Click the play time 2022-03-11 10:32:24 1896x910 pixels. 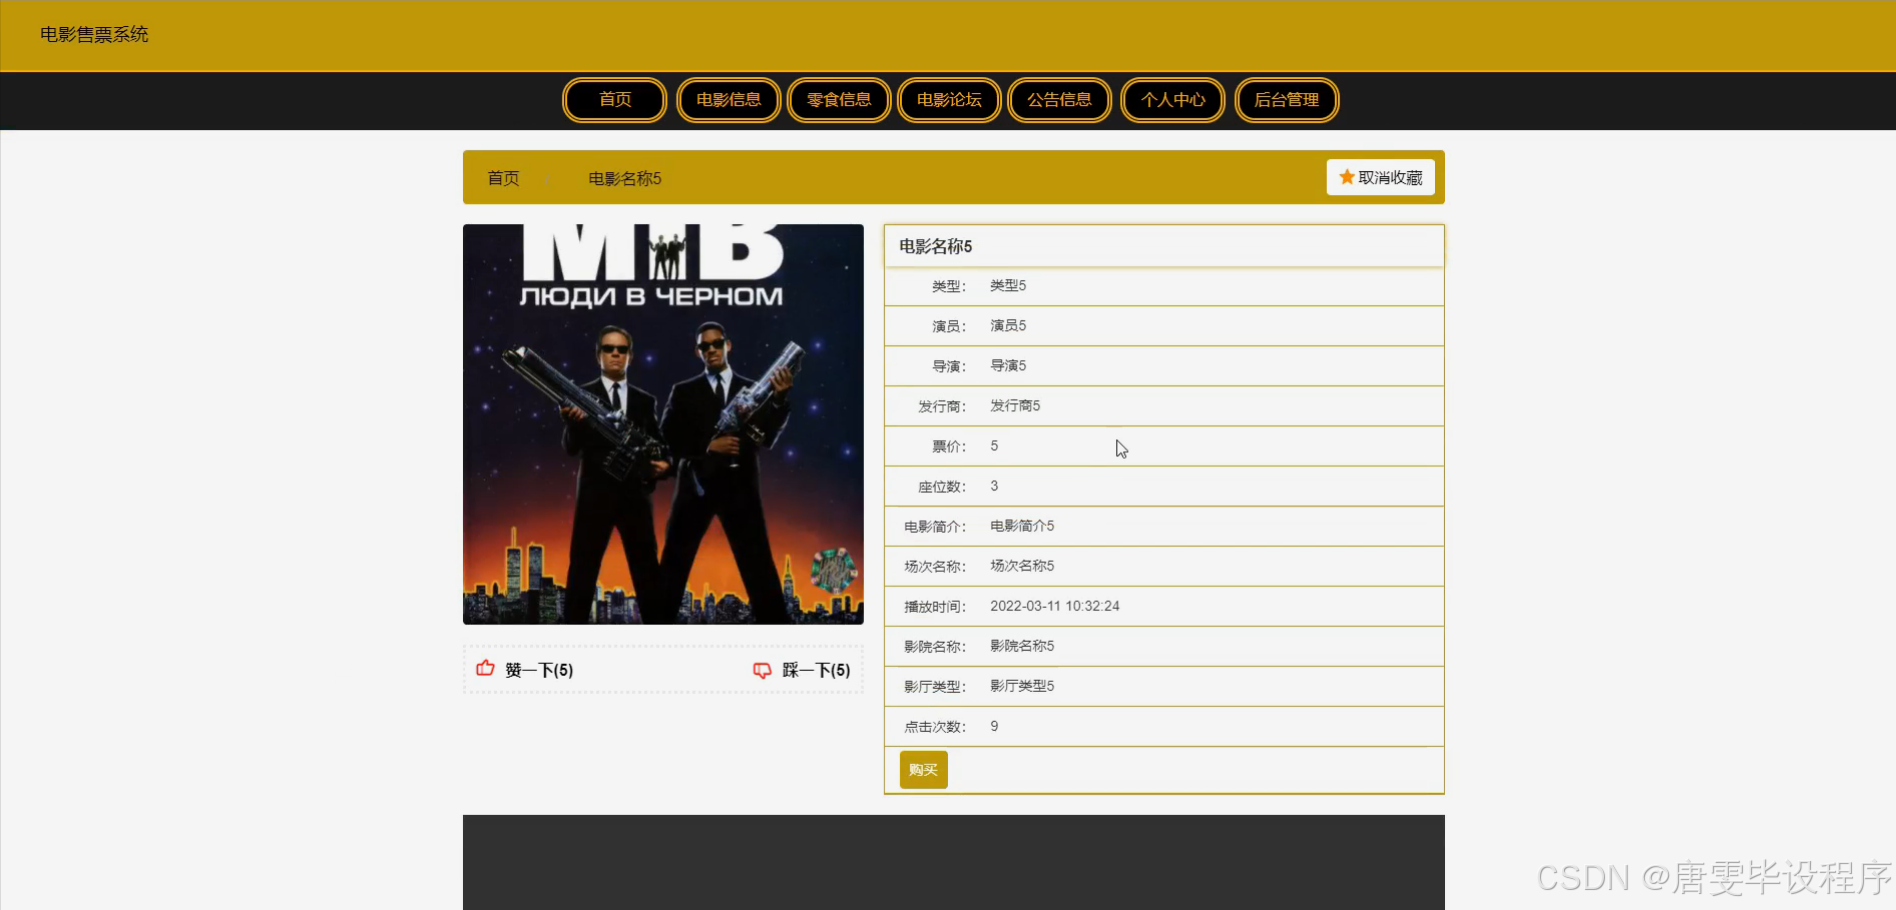tap(1055, 606)
